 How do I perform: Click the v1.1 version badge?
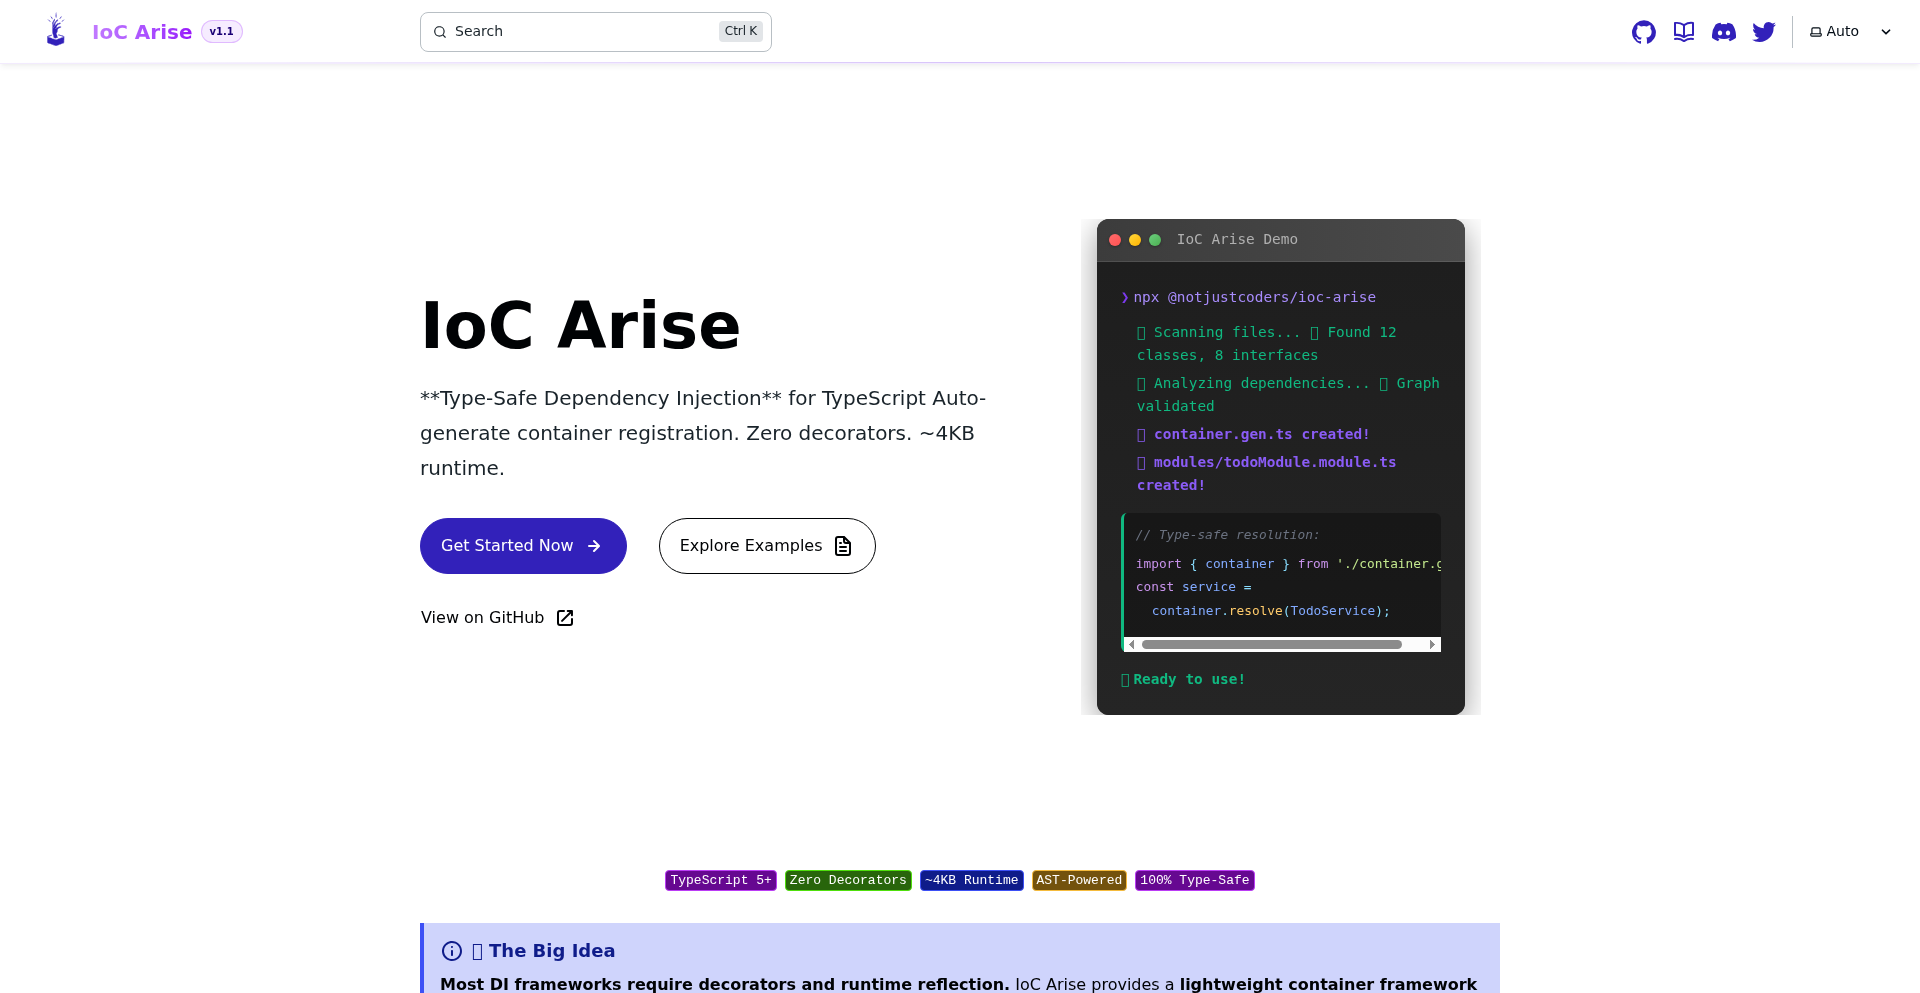(x=222, y=31)
